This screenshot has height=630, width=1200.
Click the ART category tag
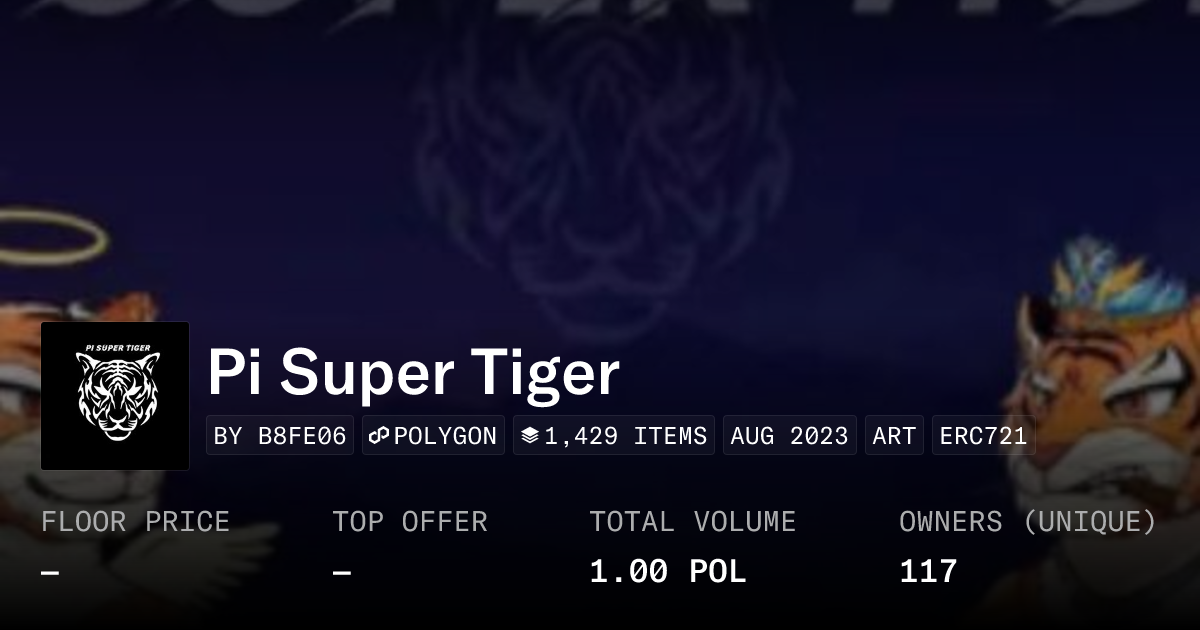click(894, 436)
